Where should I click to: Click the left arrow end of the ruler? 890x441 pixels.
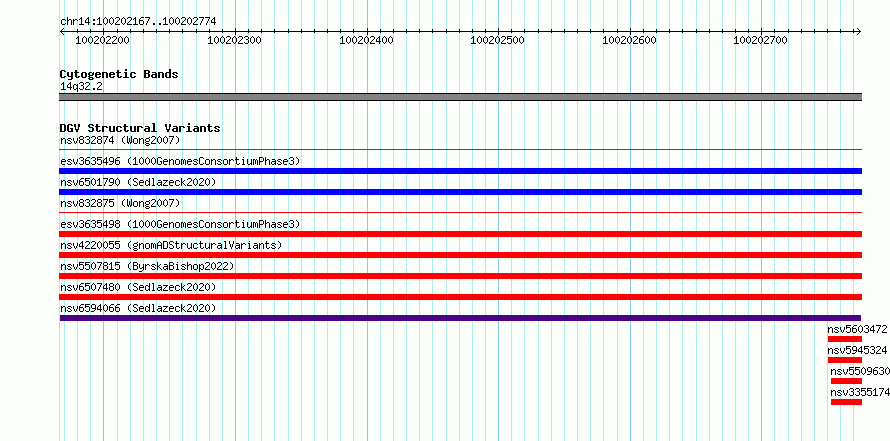pos(62,31)
